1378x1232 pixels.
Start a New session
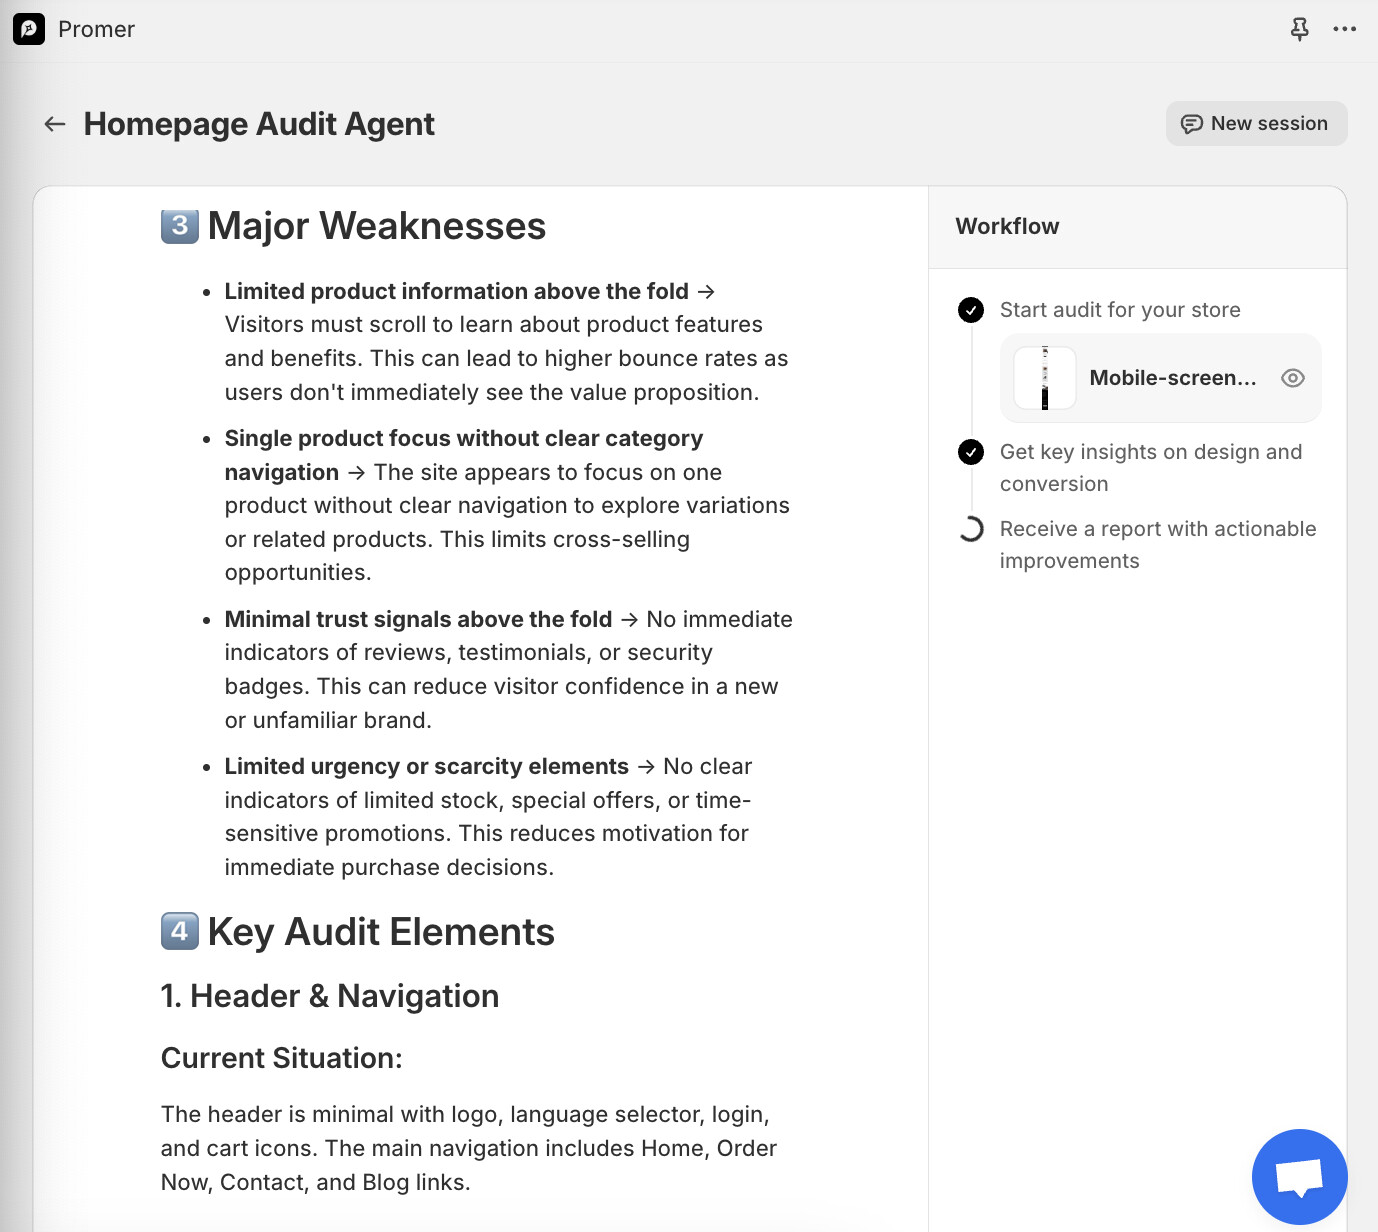[1256, 123]
